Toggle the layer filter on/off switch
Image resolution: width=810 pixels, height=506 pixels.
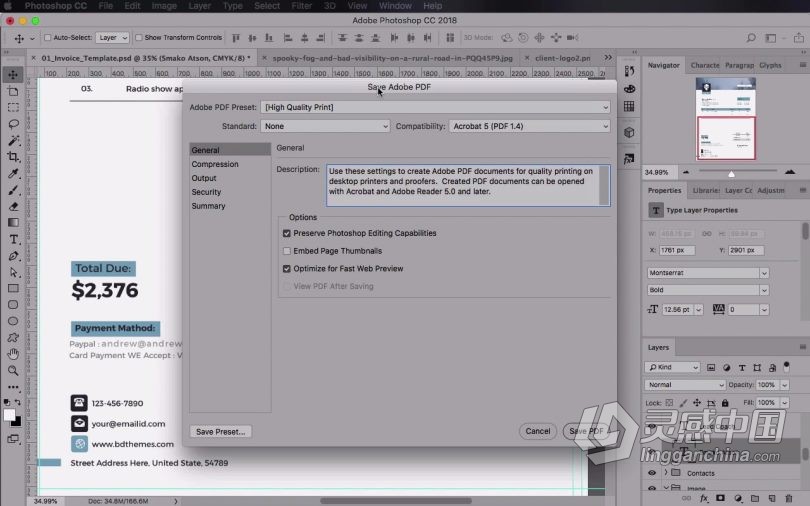(x=786, y=367)
